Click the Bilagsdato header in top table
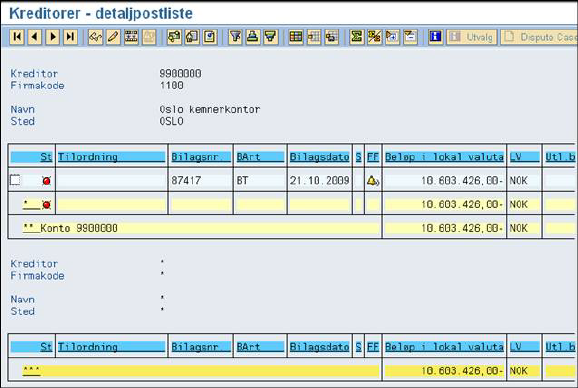 click(319, 157)
